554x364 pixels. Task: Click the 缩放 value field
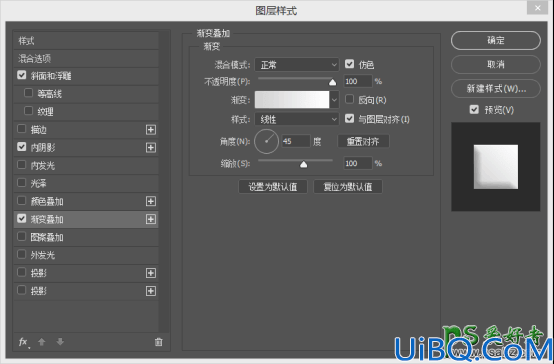[358, 163]
